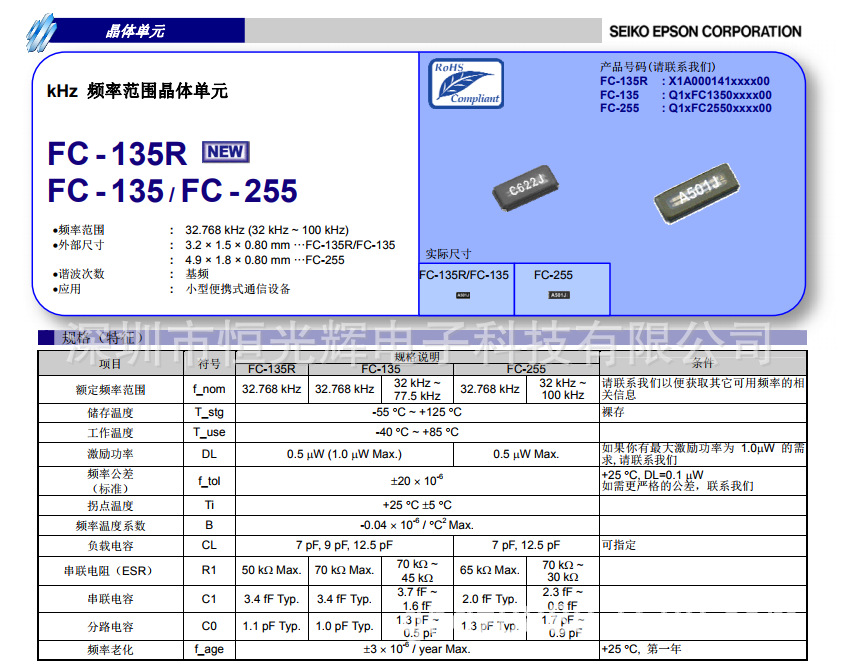The width and height of the screenshot is (841, 672).
Task: Click the T_use symbol cell
Action: (209, 432)
